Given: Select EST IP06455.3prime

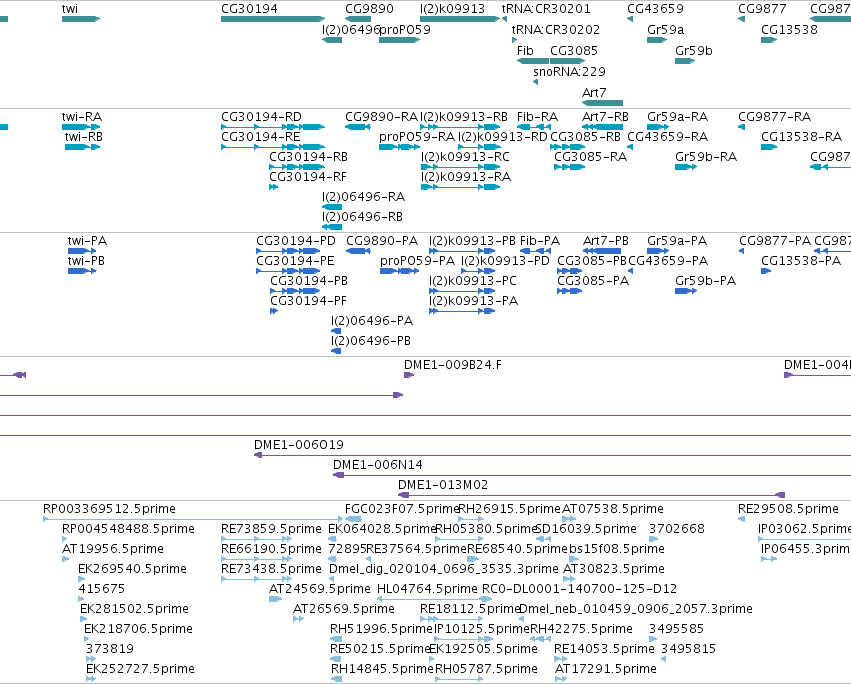Looking at the screenshot, I should tap(769, 559).
